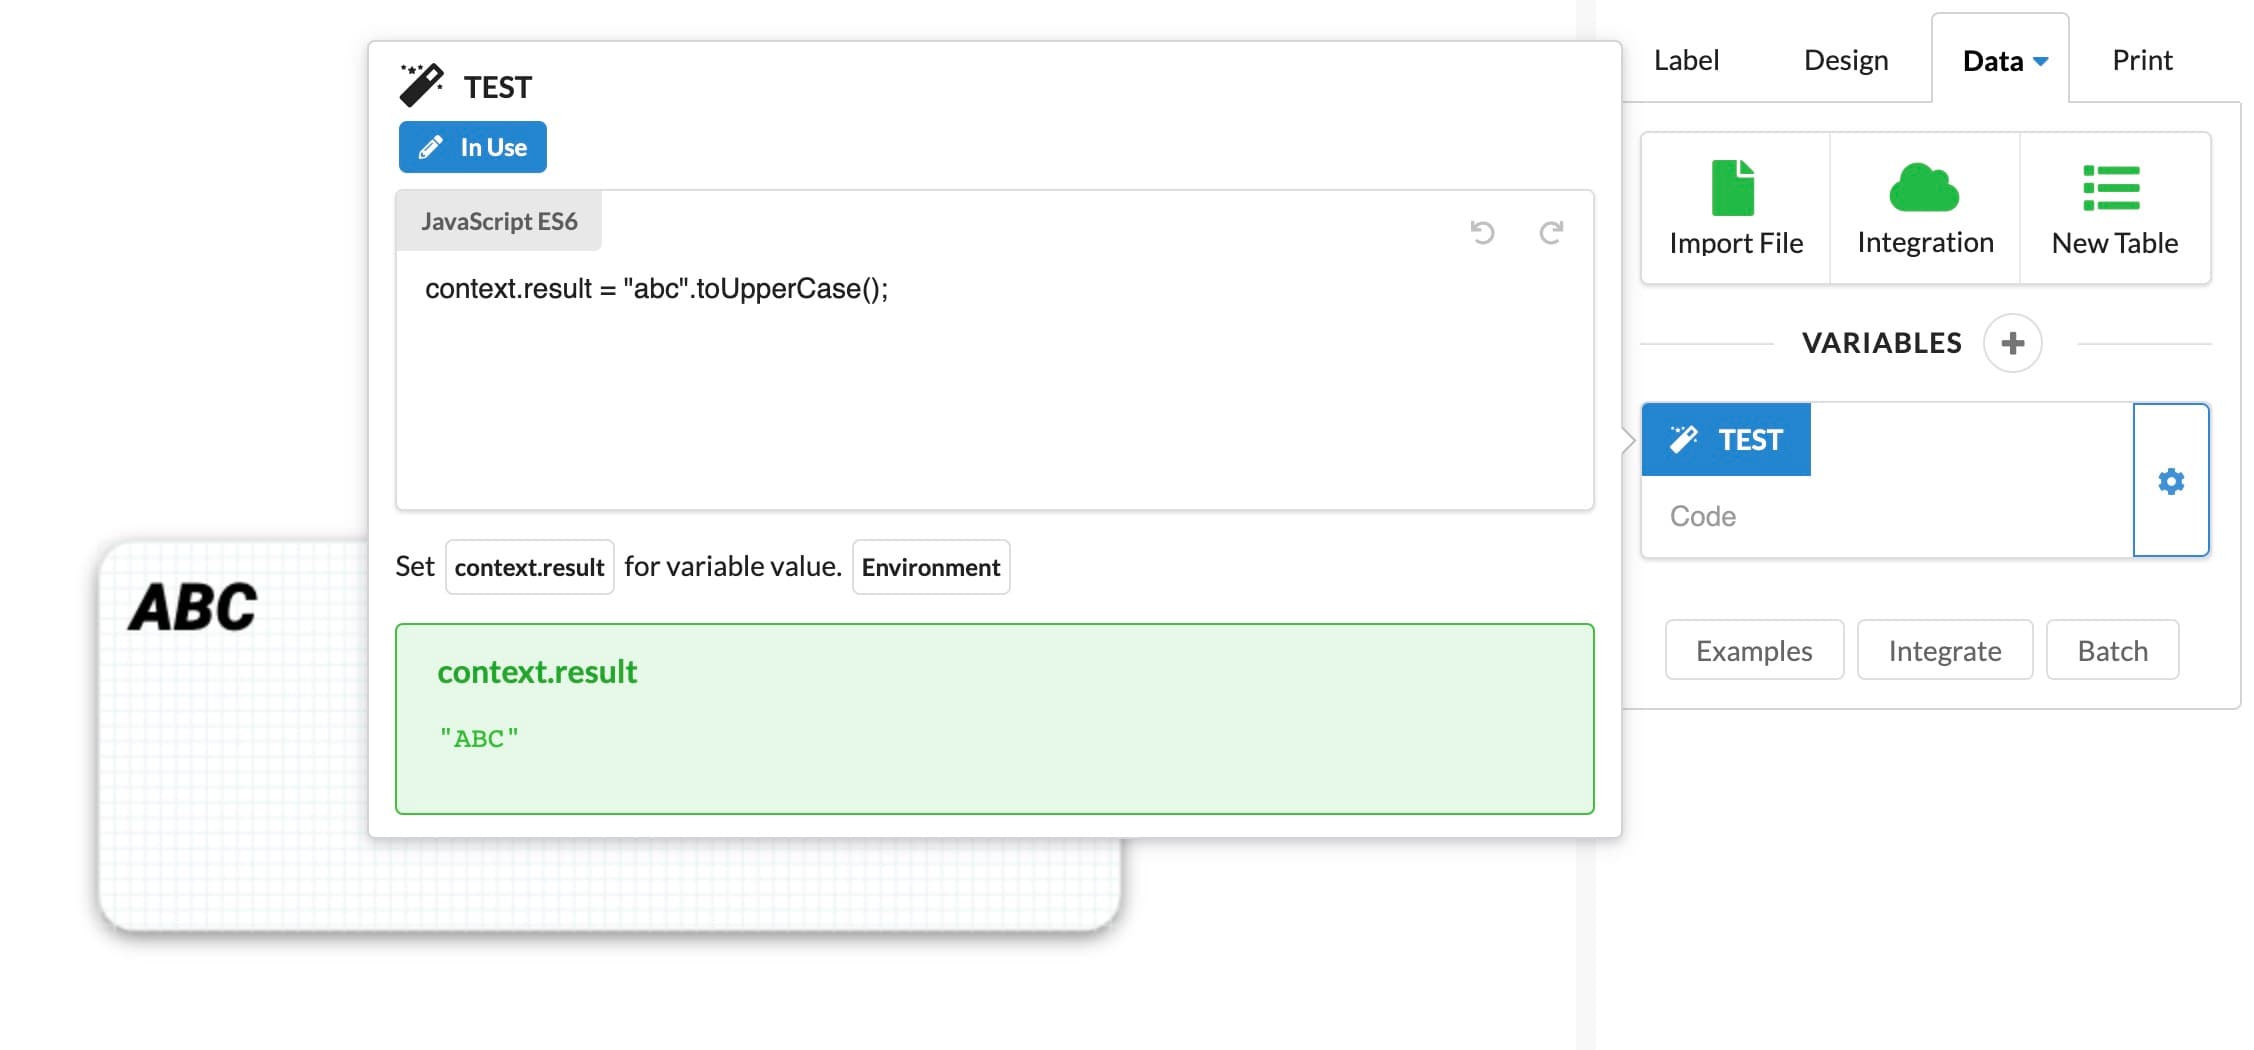This screenshot has width=2254, height=1050.
Task: Switch to the Design tab
Action: click(1845, 60)
